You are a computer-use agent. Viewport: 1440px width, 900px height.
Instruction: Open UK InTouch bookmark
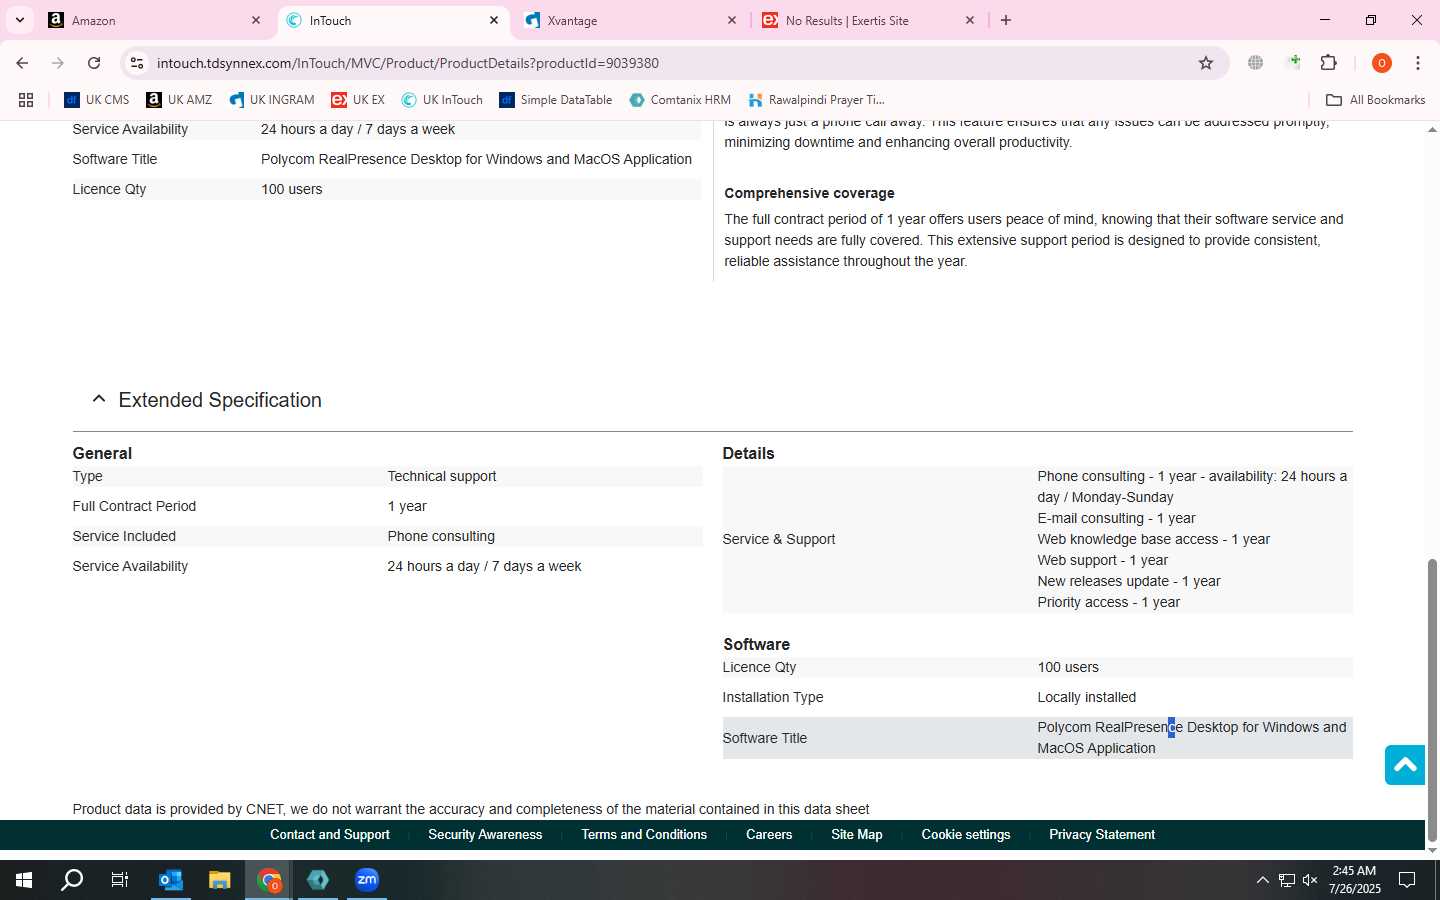pyautogui.click(x=442, y=100)
